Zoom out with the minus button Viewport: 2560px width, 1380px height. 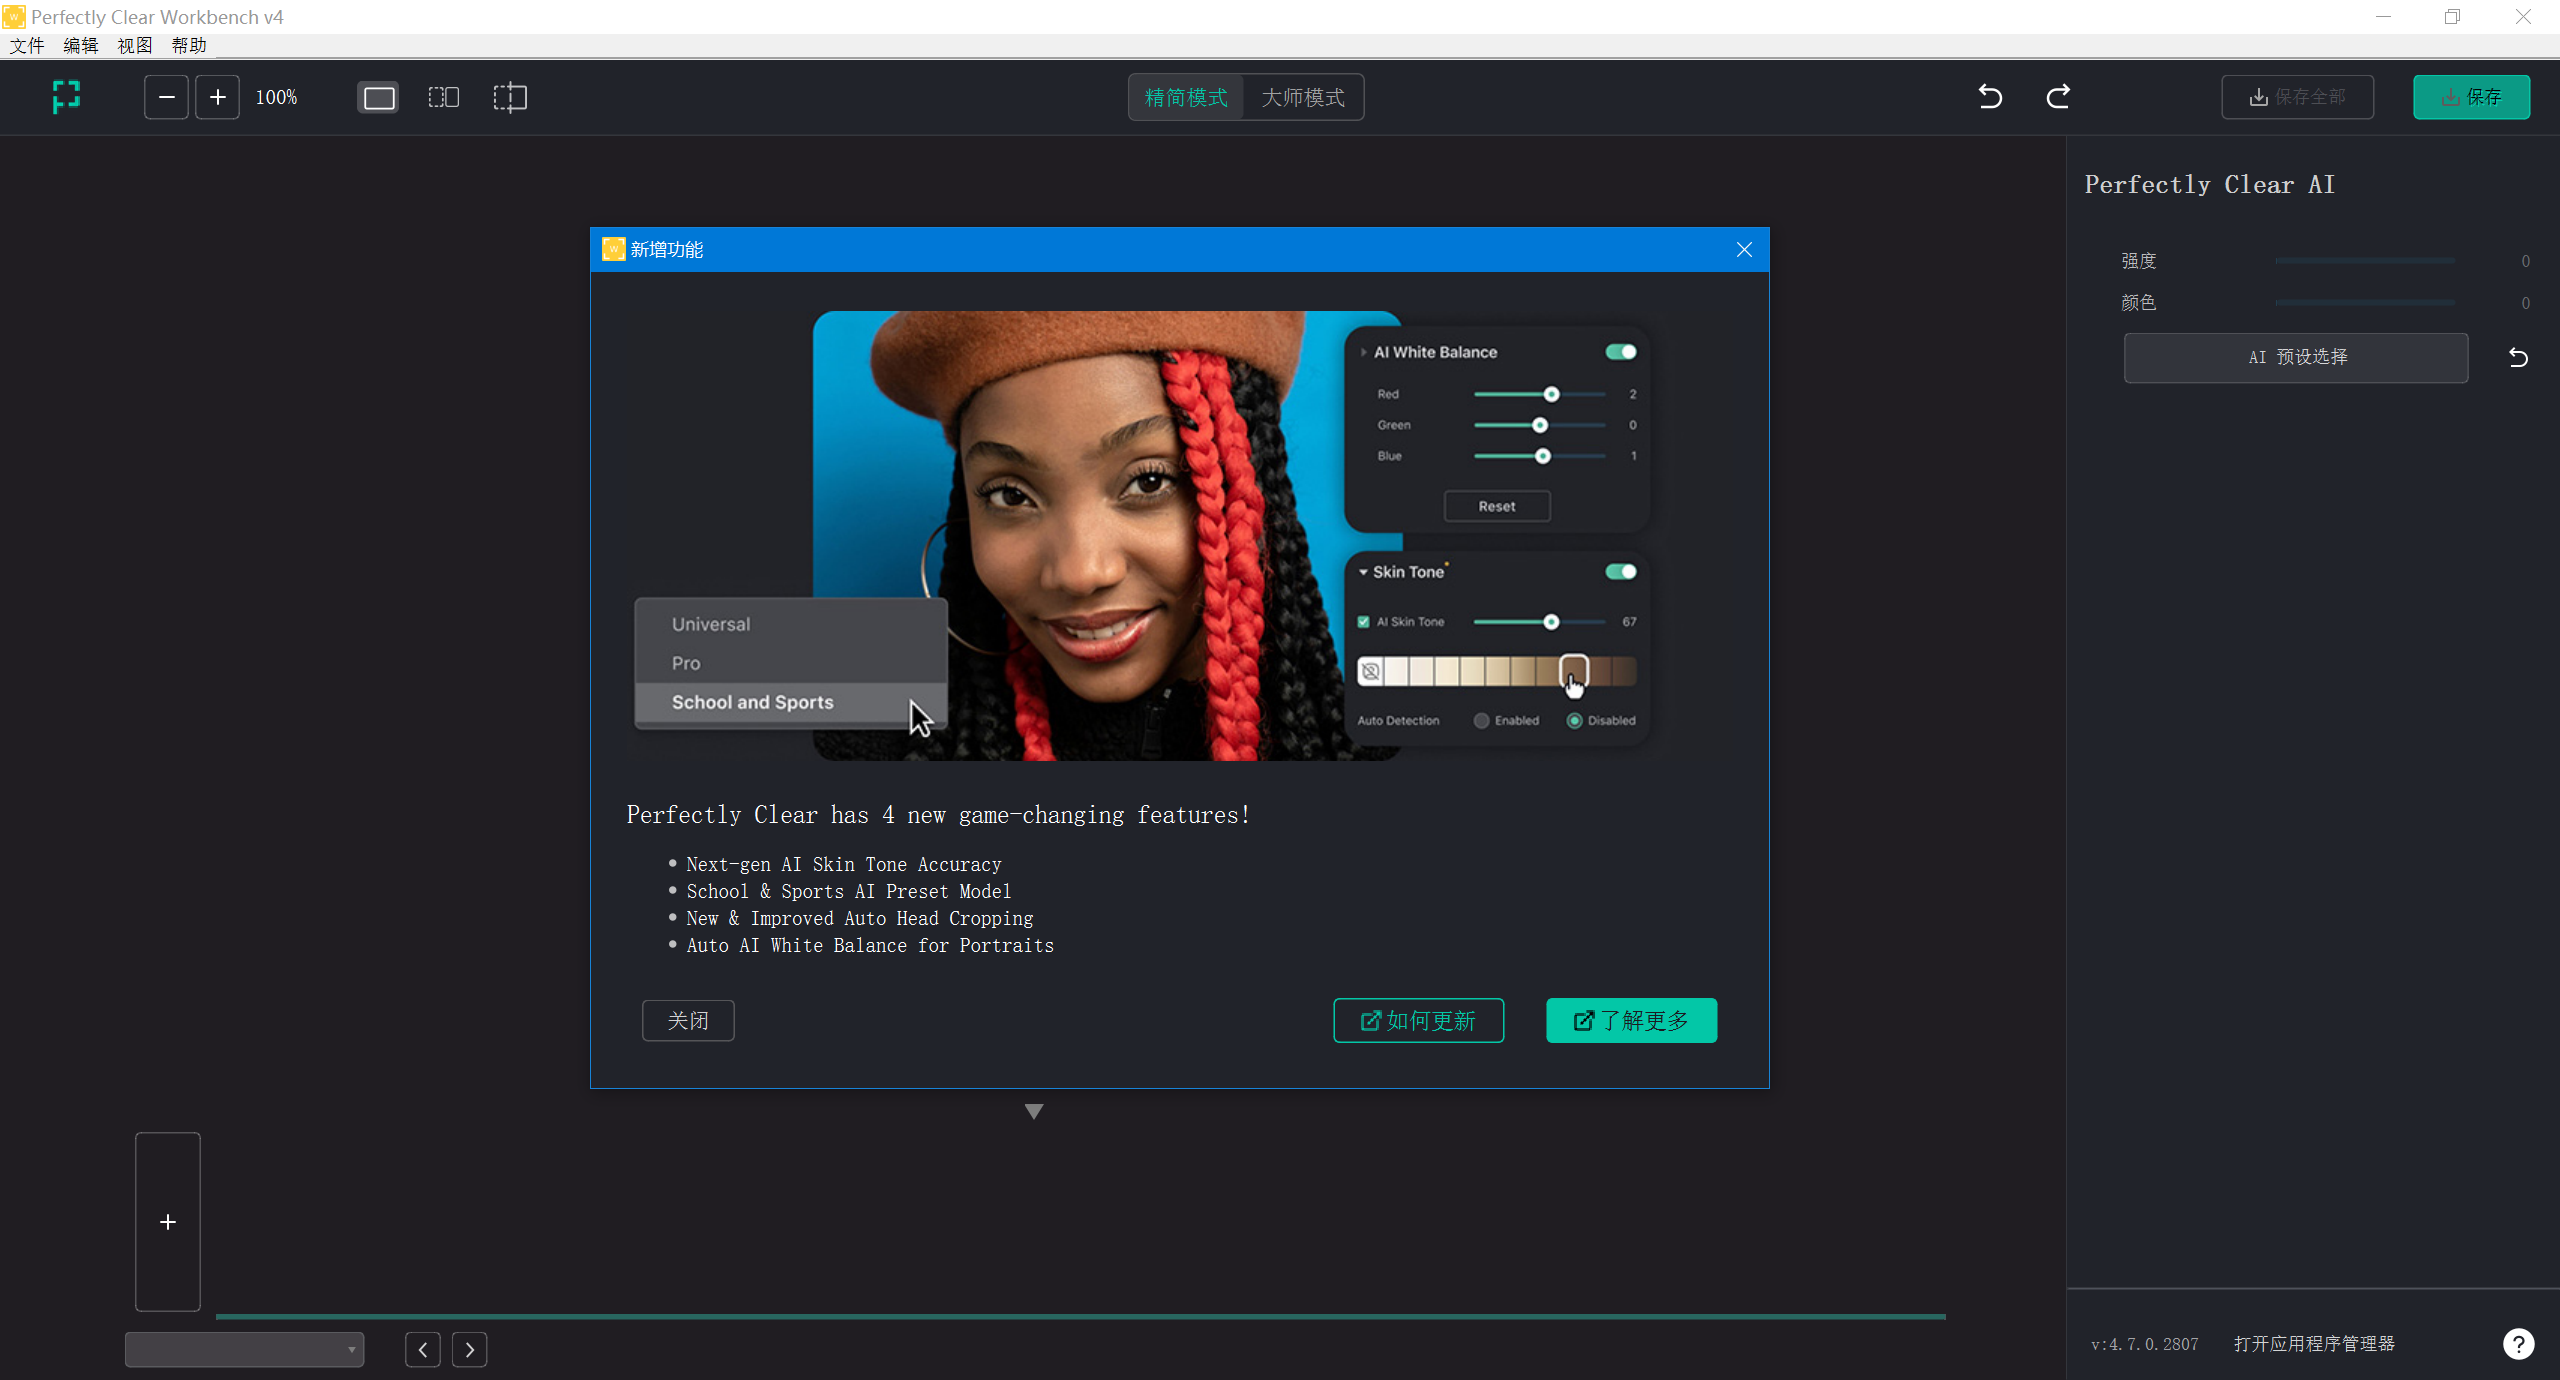tap(166, 97)
